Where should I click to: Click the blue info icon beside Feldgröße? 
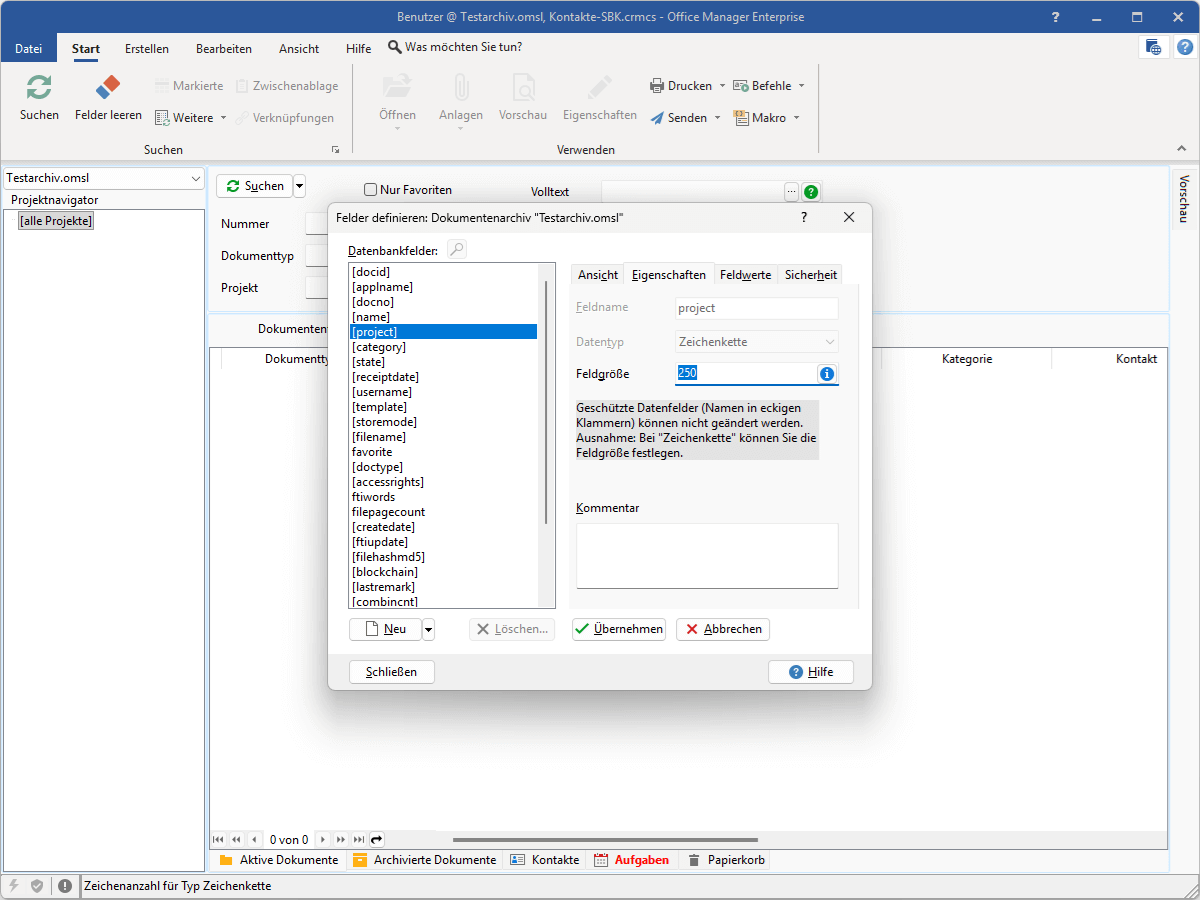[827, 373]
